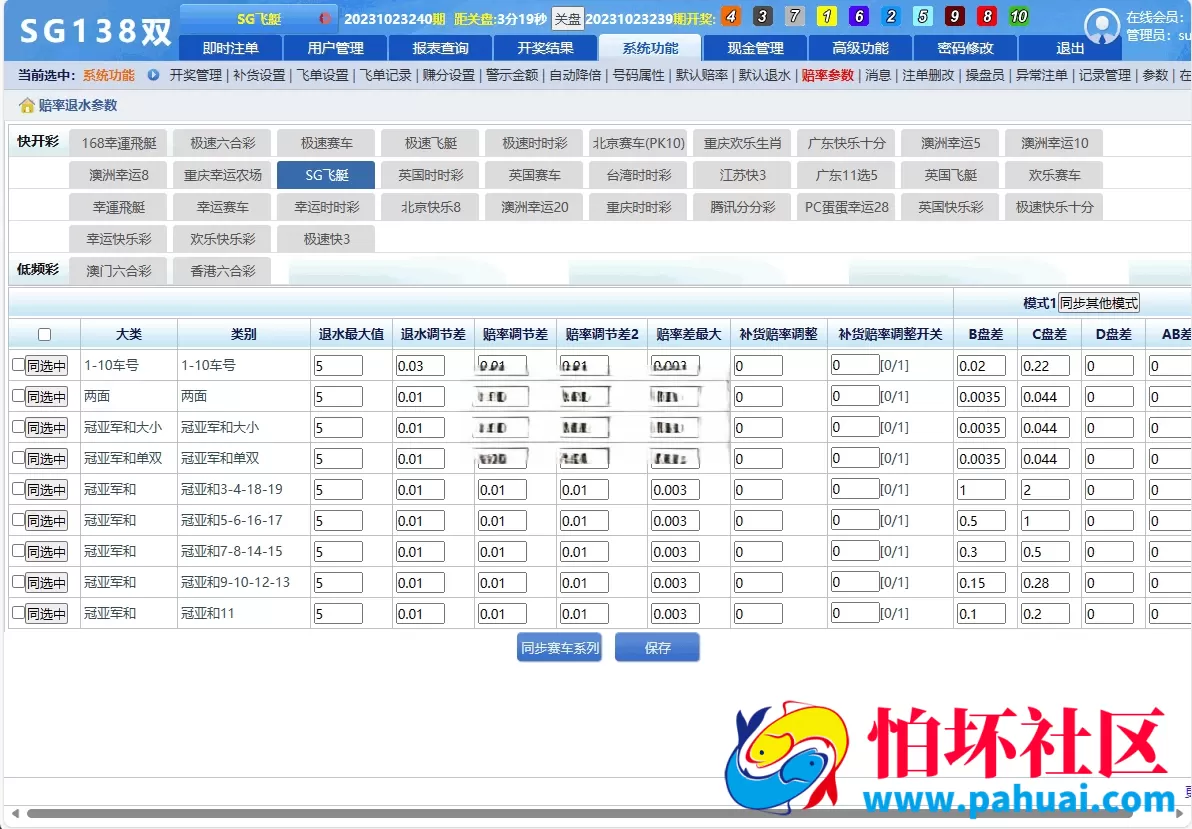1192x829 pixels.
Task: Click the red lottery ball number 8
Action: [x=987, y=16]
